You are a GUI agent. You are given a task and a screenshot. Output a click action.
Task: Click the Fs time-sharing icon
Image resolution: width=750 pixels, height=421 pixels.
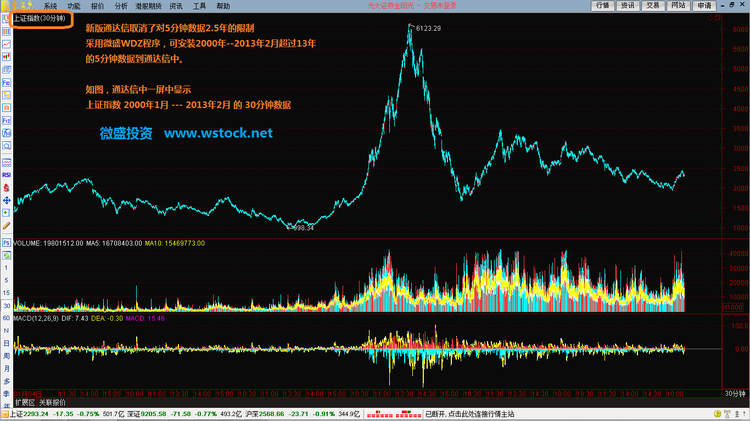(x=6, y=243)
